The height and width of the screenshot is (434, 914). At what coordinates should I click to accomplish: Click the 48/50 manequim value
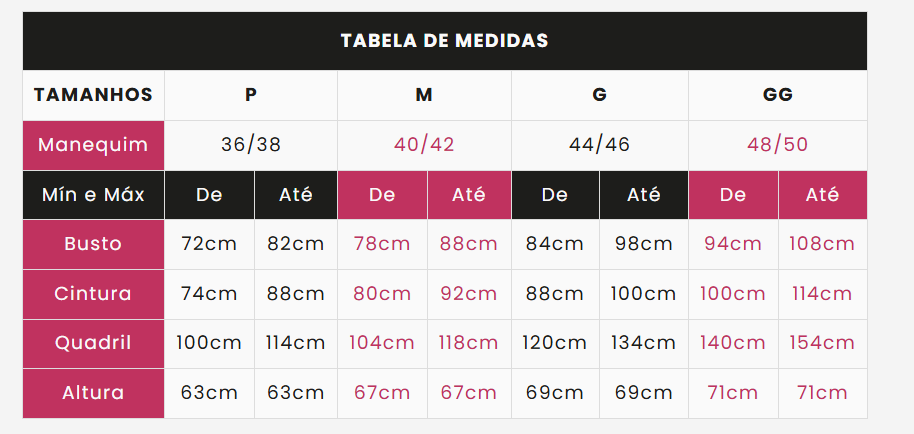tap(778, 145)
